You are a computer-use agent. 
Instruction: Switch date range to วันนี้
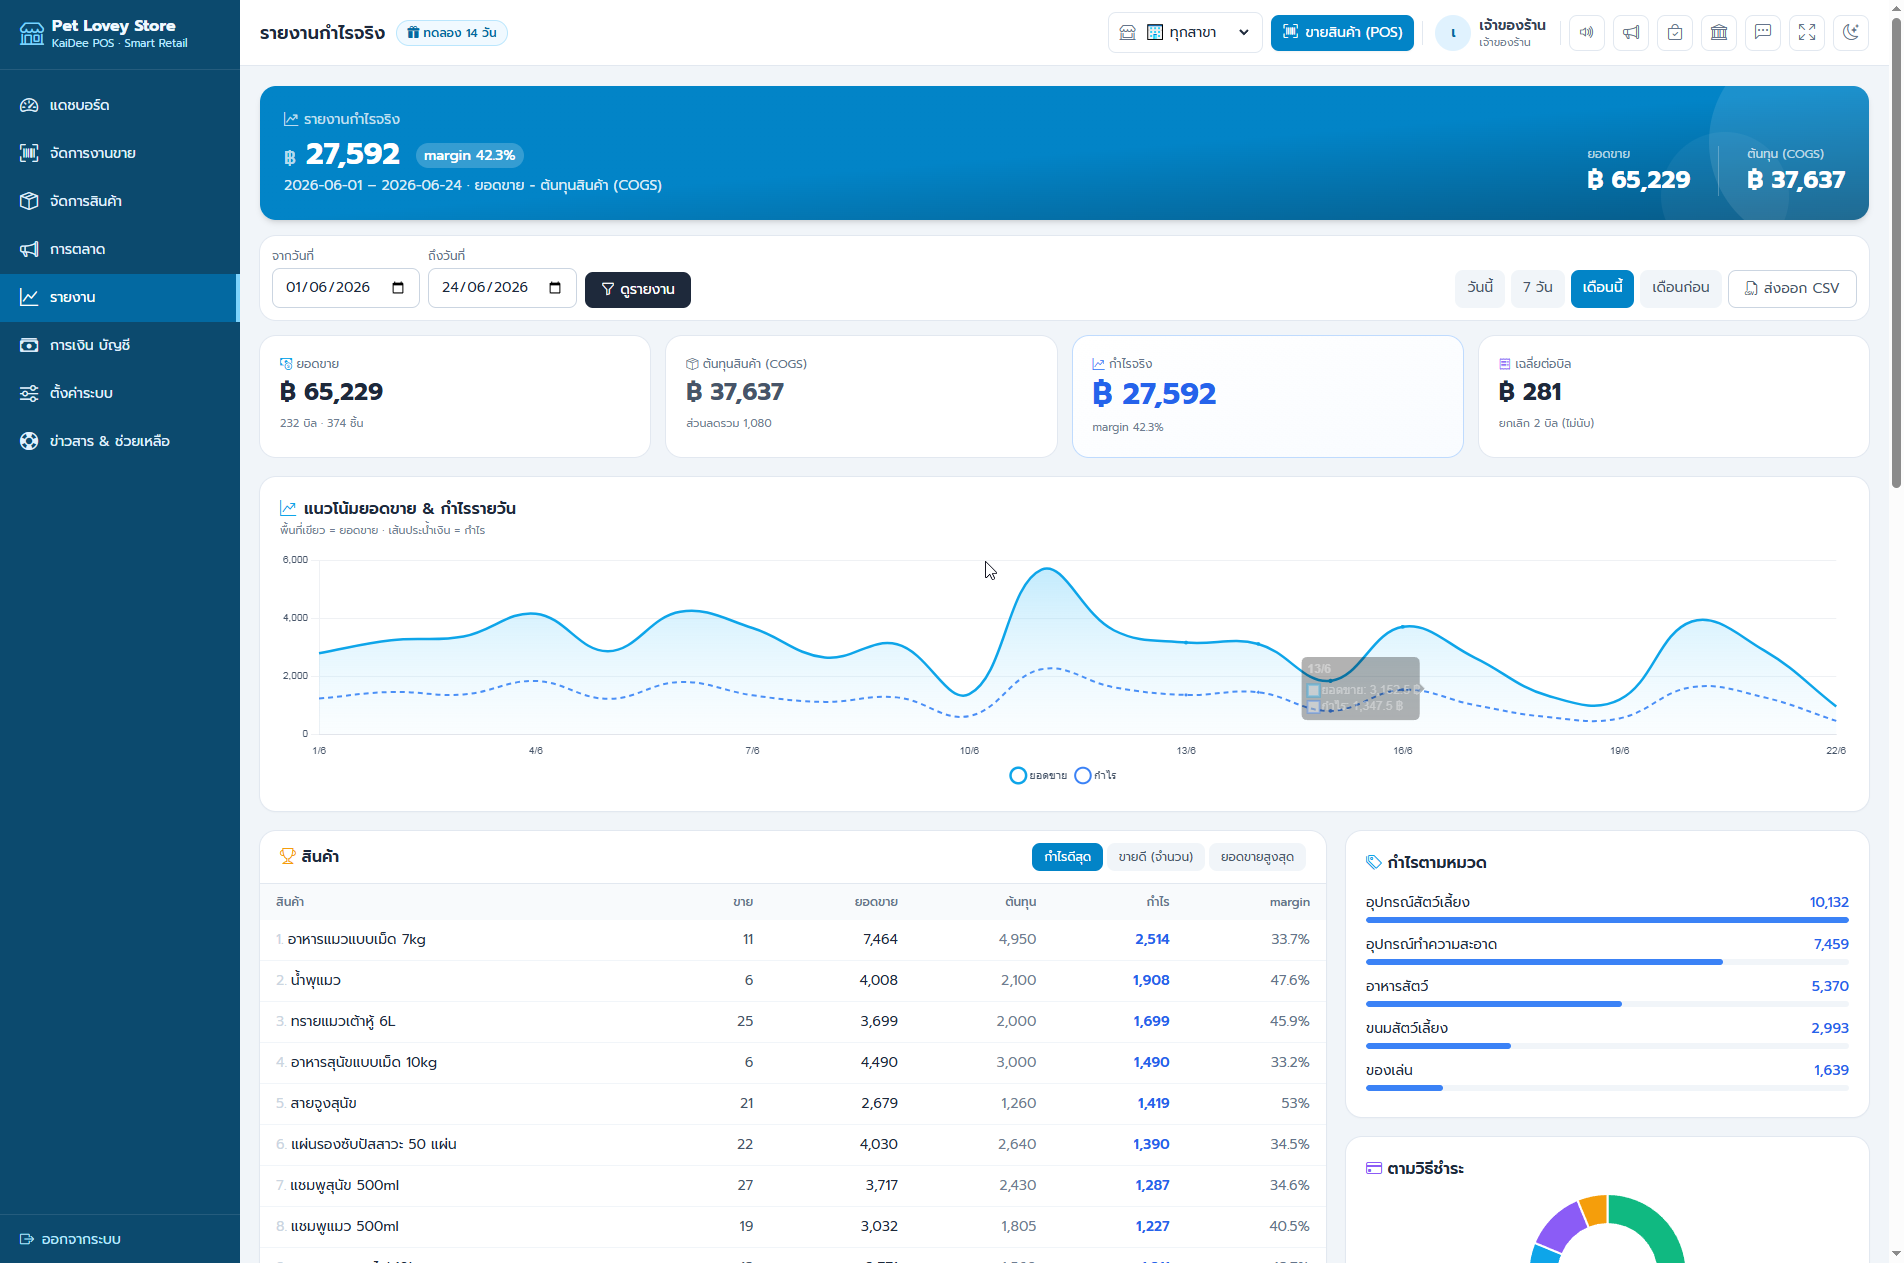[x=1480, y=288]
